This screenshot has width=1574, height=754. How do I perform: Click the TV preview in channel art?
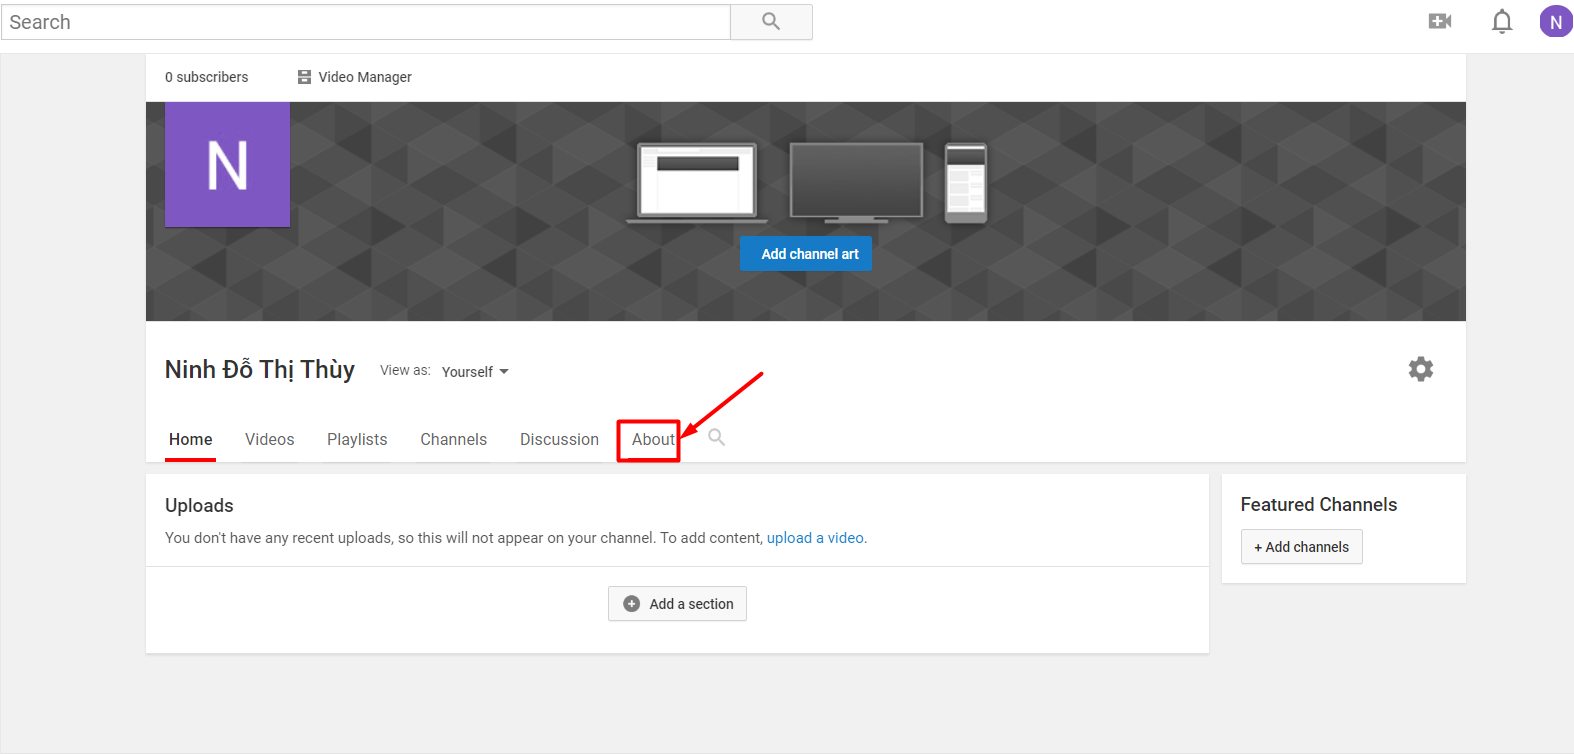(856, 182)
